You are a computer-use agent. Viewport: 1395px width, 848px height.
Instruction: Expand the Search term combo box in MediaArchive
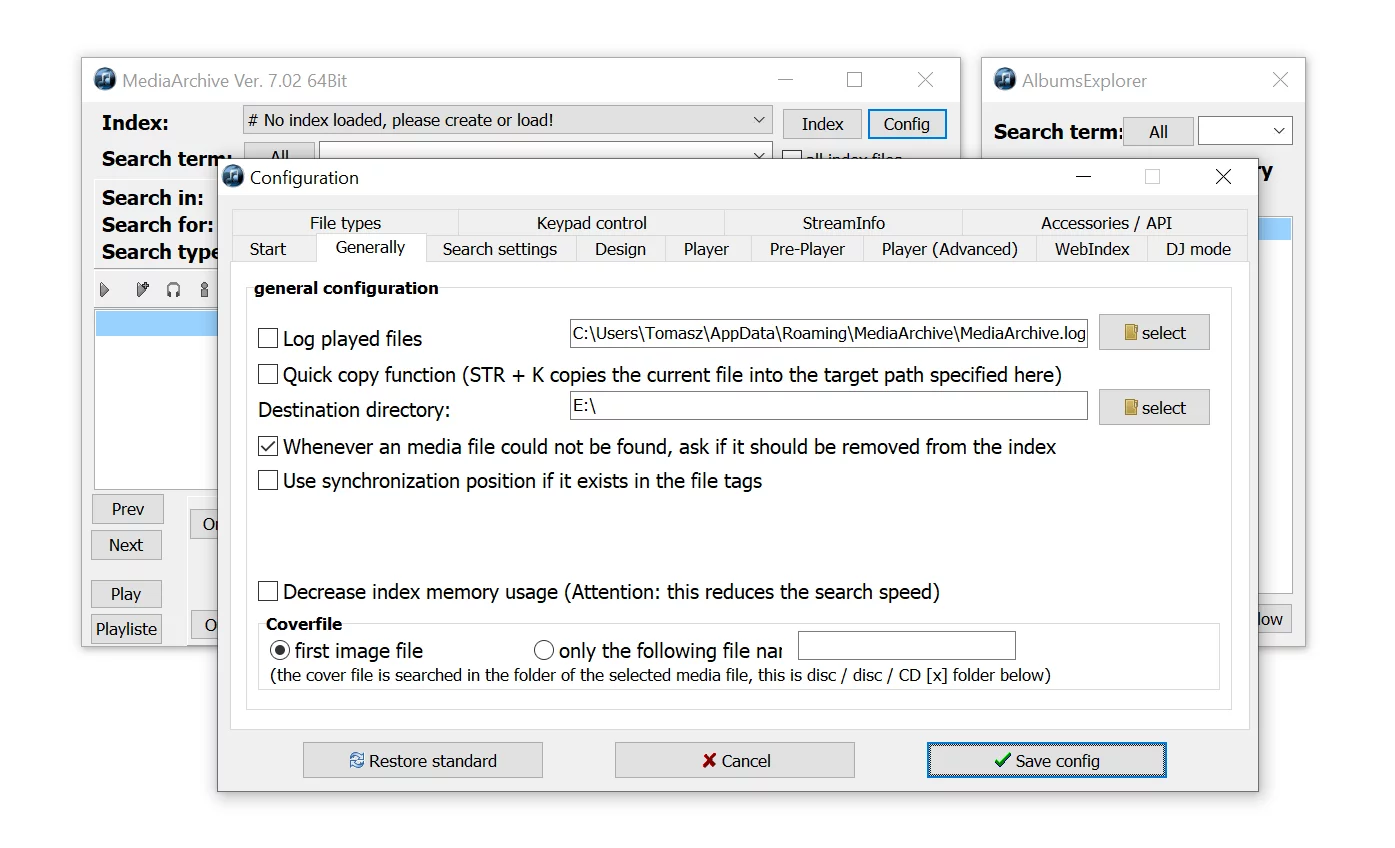point(759,155)
